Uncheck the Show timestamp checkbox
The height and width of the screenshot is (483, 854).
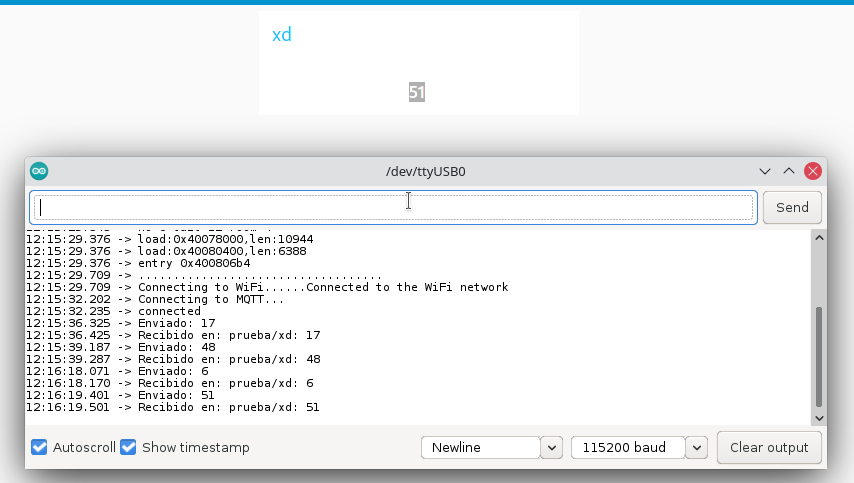pos(128,447)
